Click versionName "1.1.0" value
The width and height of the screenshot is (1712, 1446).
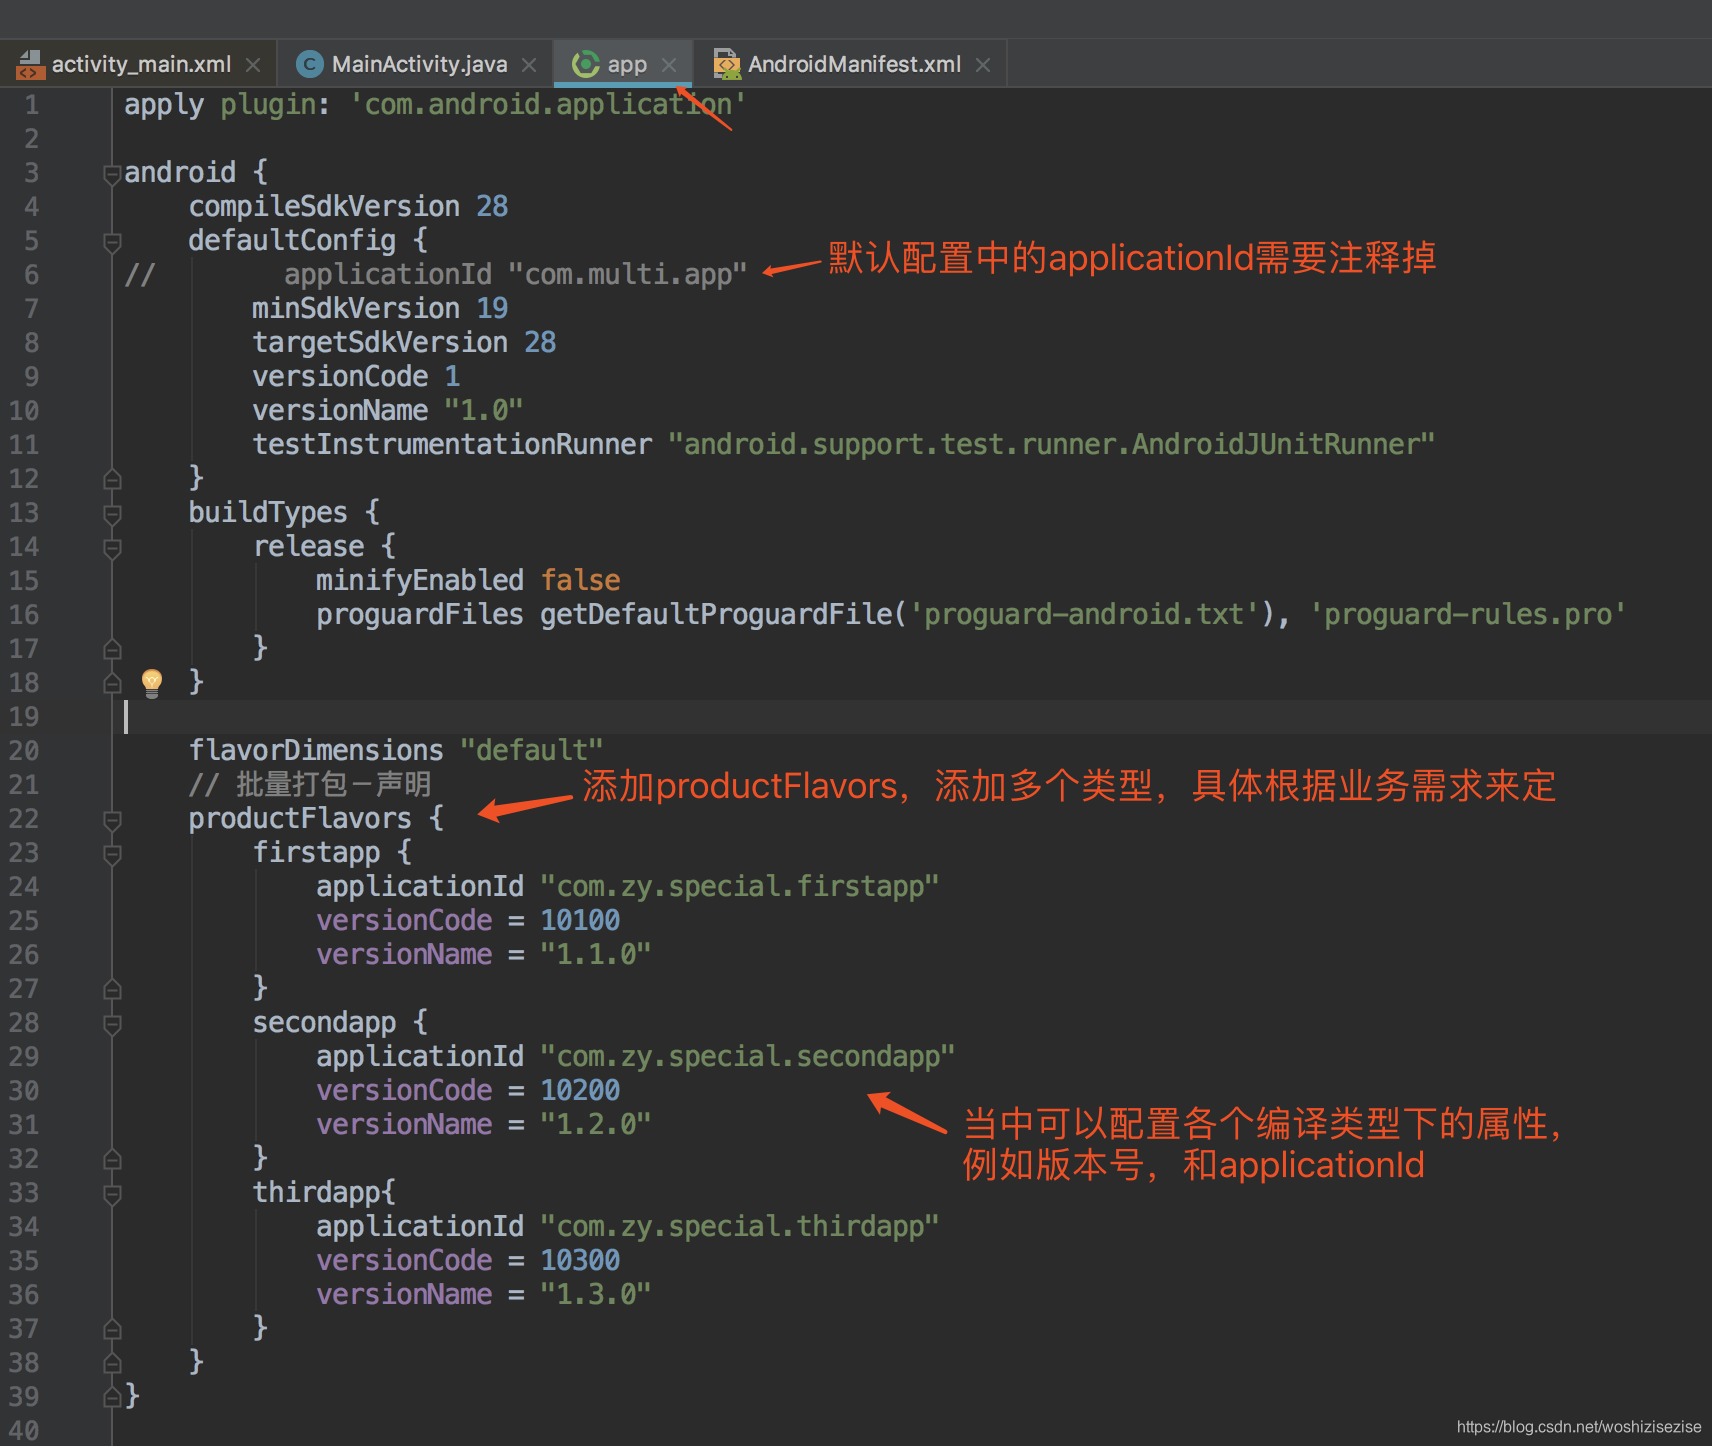click(596, 954)
